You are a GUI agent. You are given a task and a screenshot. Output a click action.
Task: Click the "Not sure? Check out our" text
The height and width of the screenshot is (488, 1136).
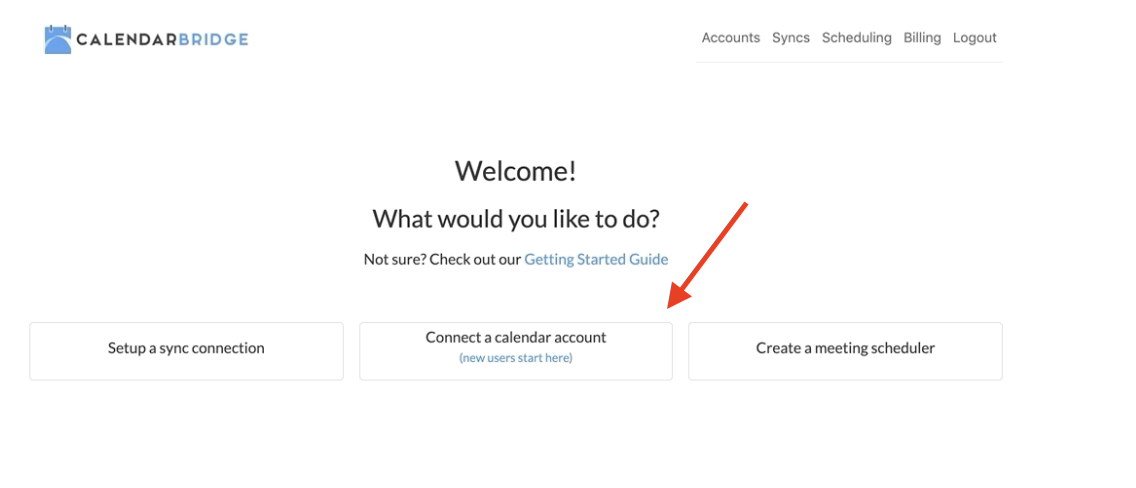coord(442,259)
